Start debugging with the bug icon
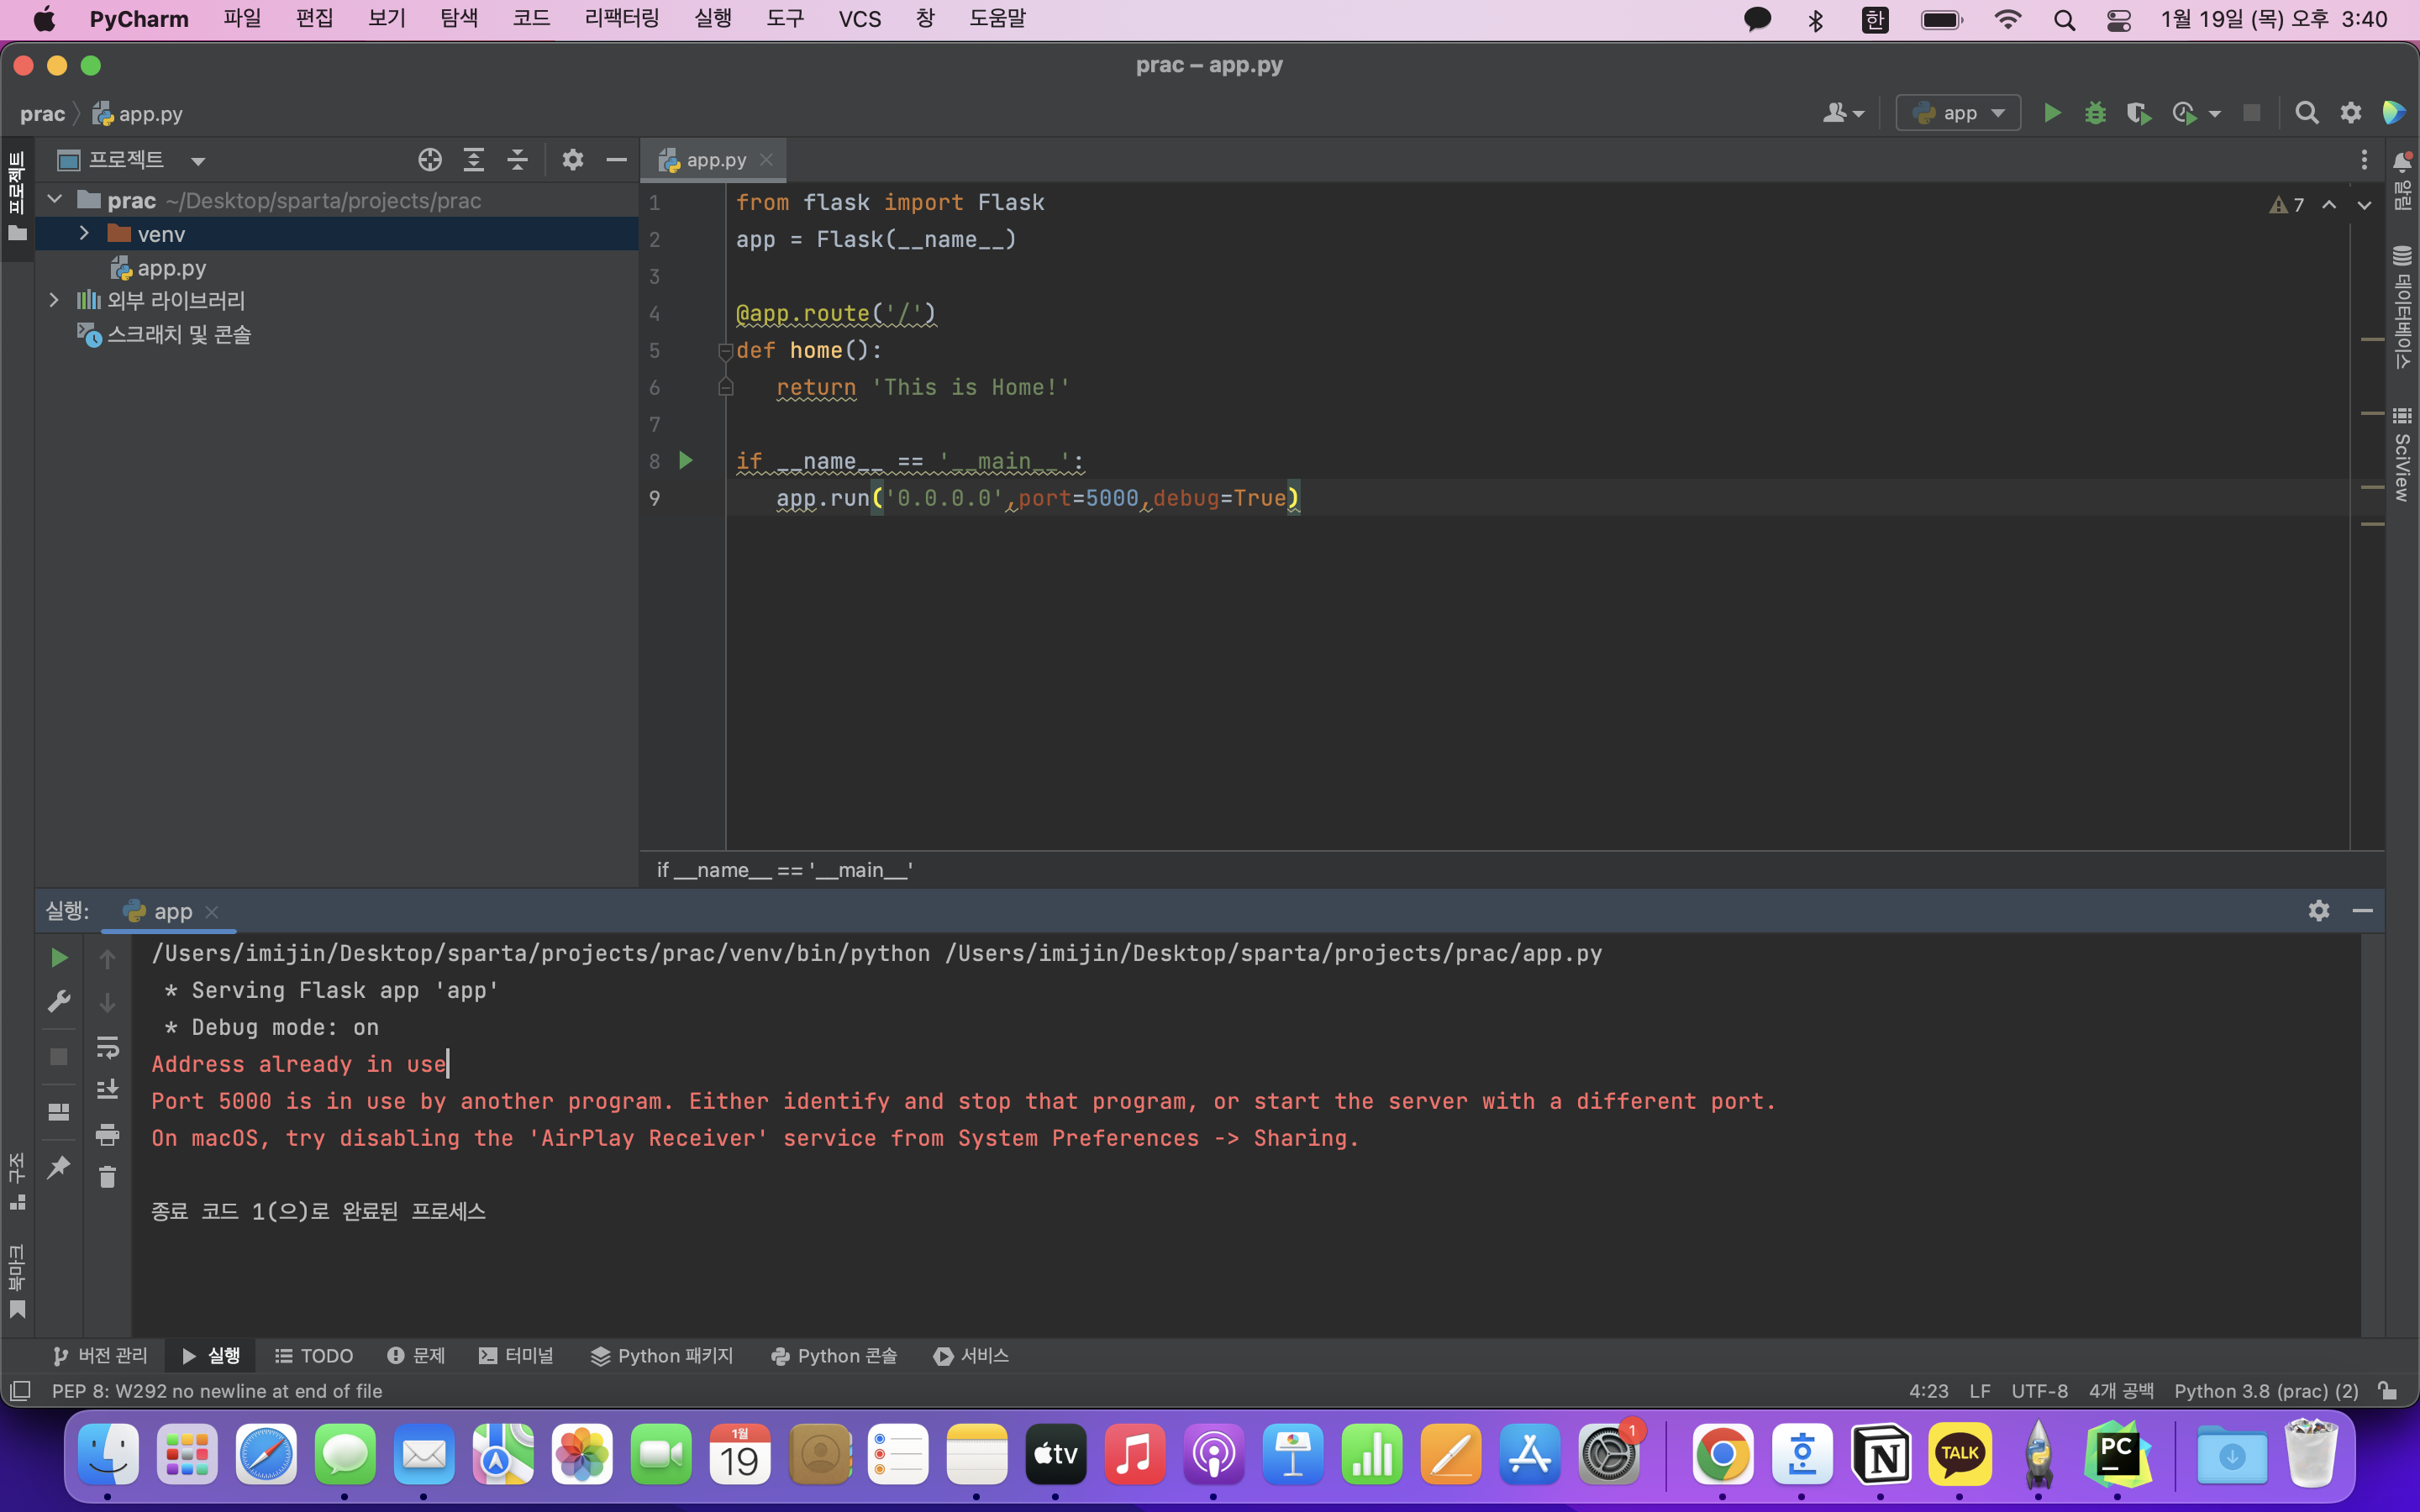The height and width of the screenshot is (1512, 2420). tap(2095, 113)
